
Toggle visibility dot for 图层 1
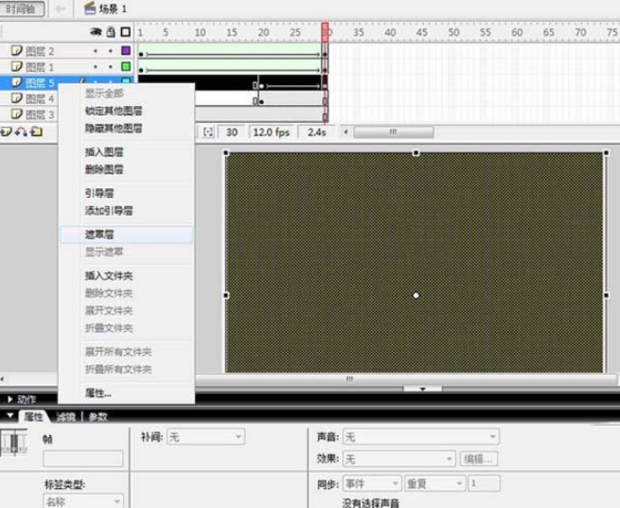point(95,67)
